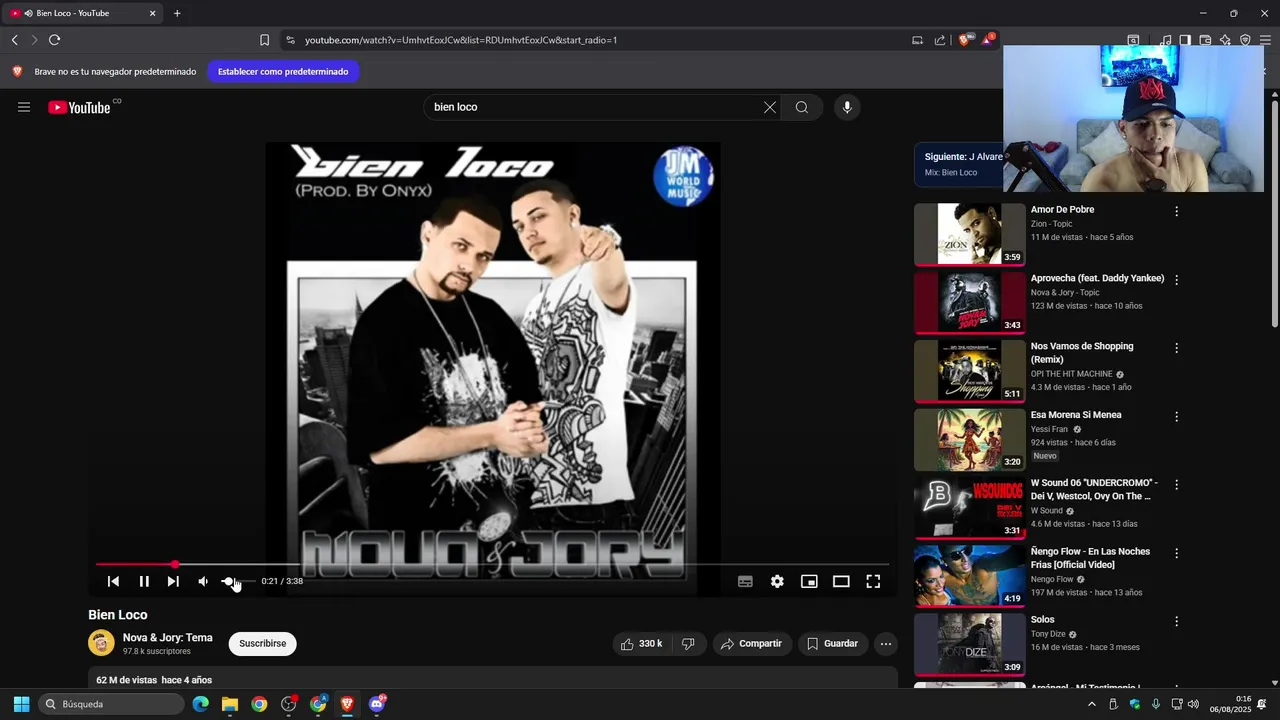Enable miniplayer mode
The width and height of the screenshot is (1280, 720).
(x=809, y=581)
